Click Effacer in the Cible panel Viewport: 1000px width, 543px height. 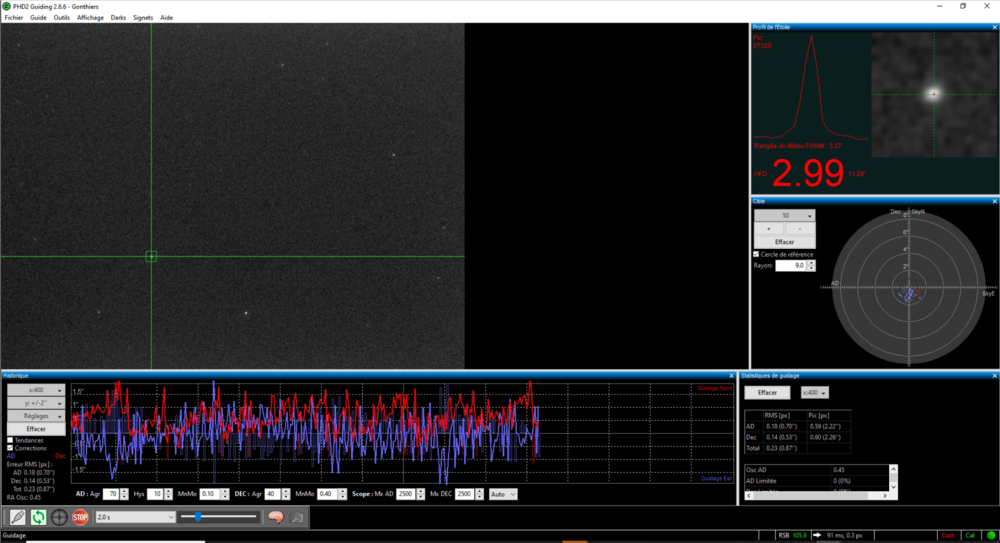(784, 242)
